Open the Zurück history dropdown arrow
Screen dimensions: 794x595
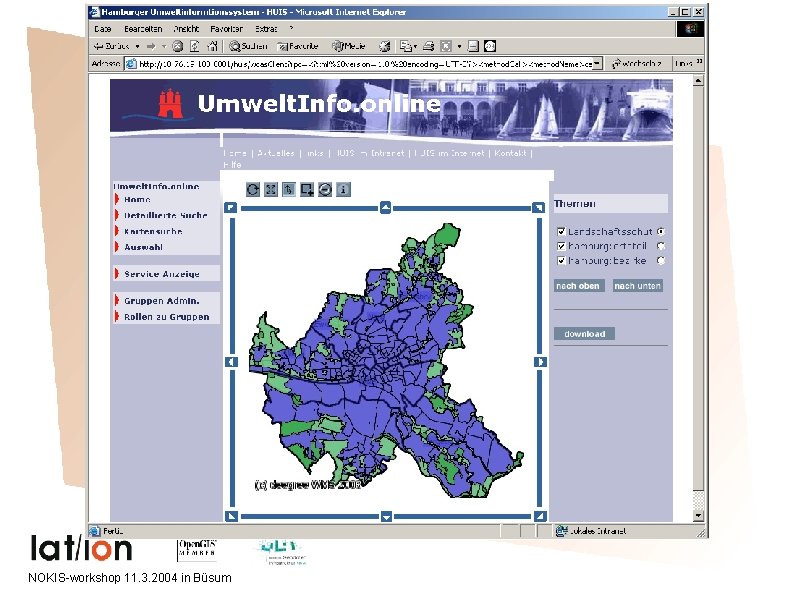137,46
